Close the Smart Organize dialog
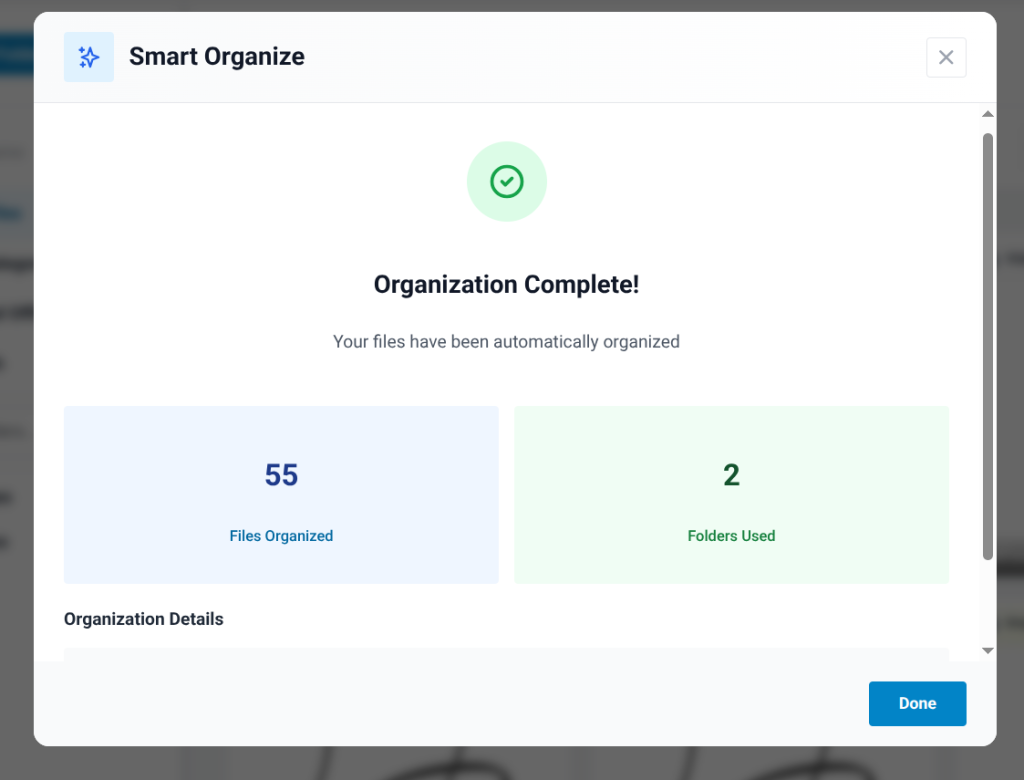 [946, 57]
